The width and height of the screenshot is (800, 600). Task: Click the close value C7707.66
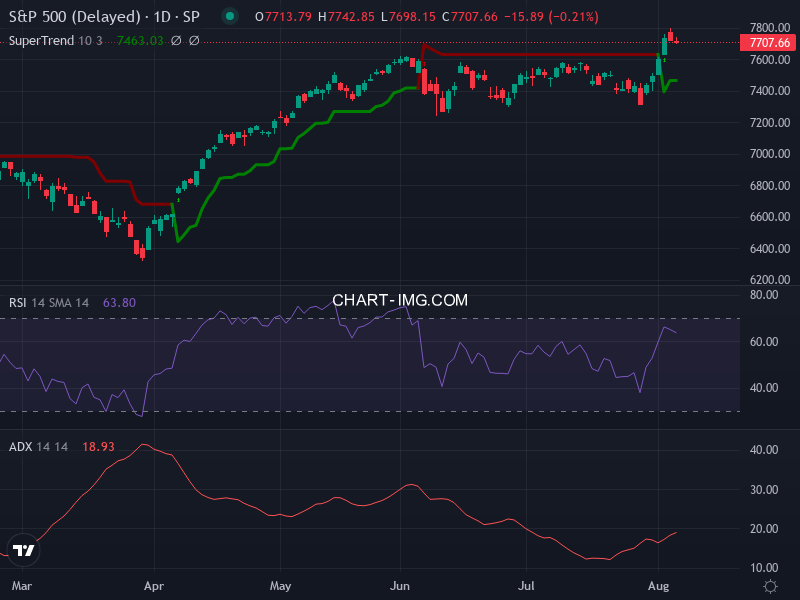point(470,17)
